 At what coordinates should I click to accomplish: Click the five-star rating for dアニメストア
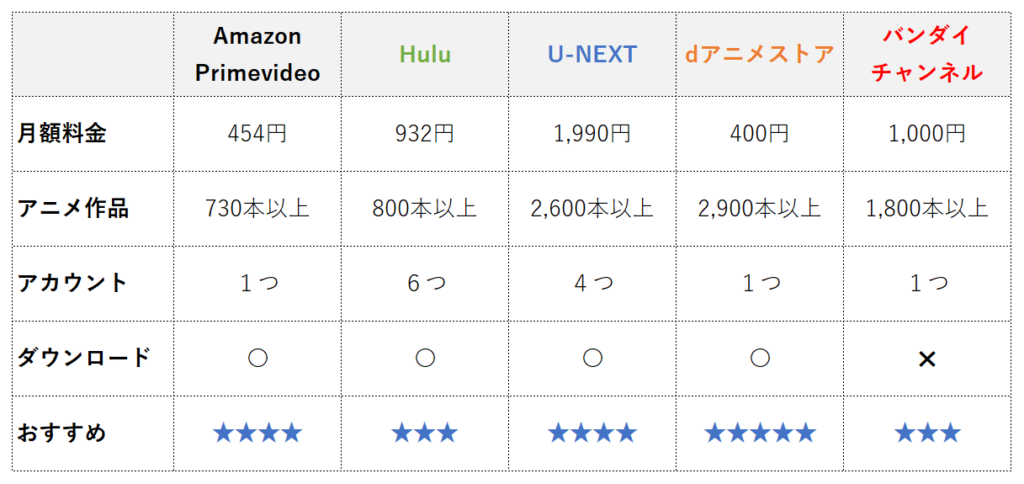click(x=760, y=432)
